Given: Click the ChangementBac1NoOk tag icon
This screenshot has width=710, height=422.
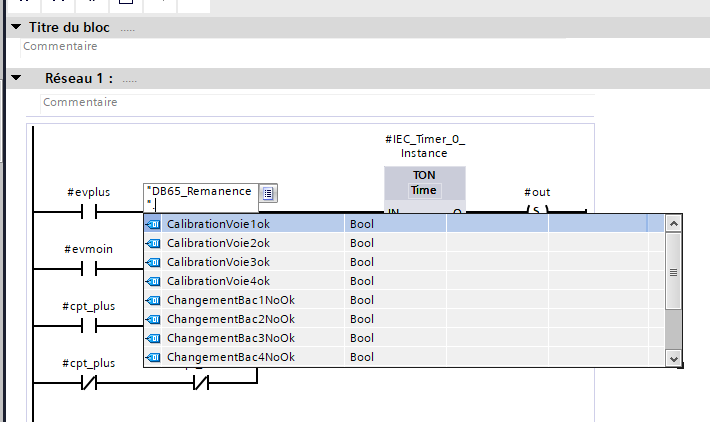Looking at the screenshot, I should coord(154,300).
